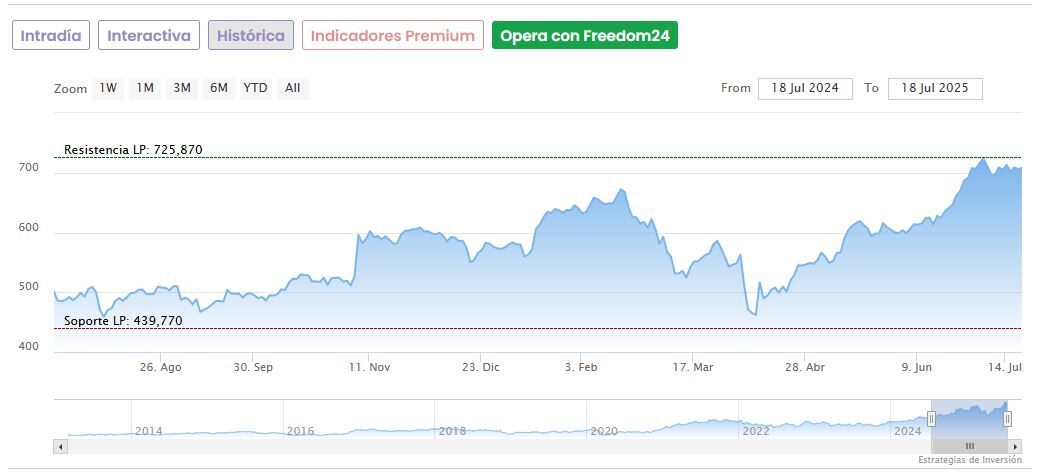Set zoom range to 1W
This screenshot has width=1039, height=476.
108,88
